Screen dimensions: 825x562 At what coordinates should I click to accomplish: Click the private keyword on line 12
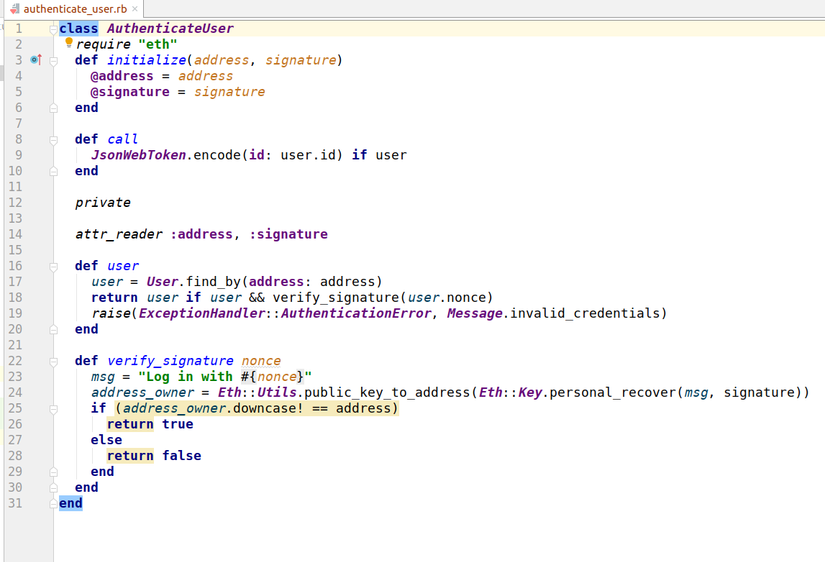point(103,203)
